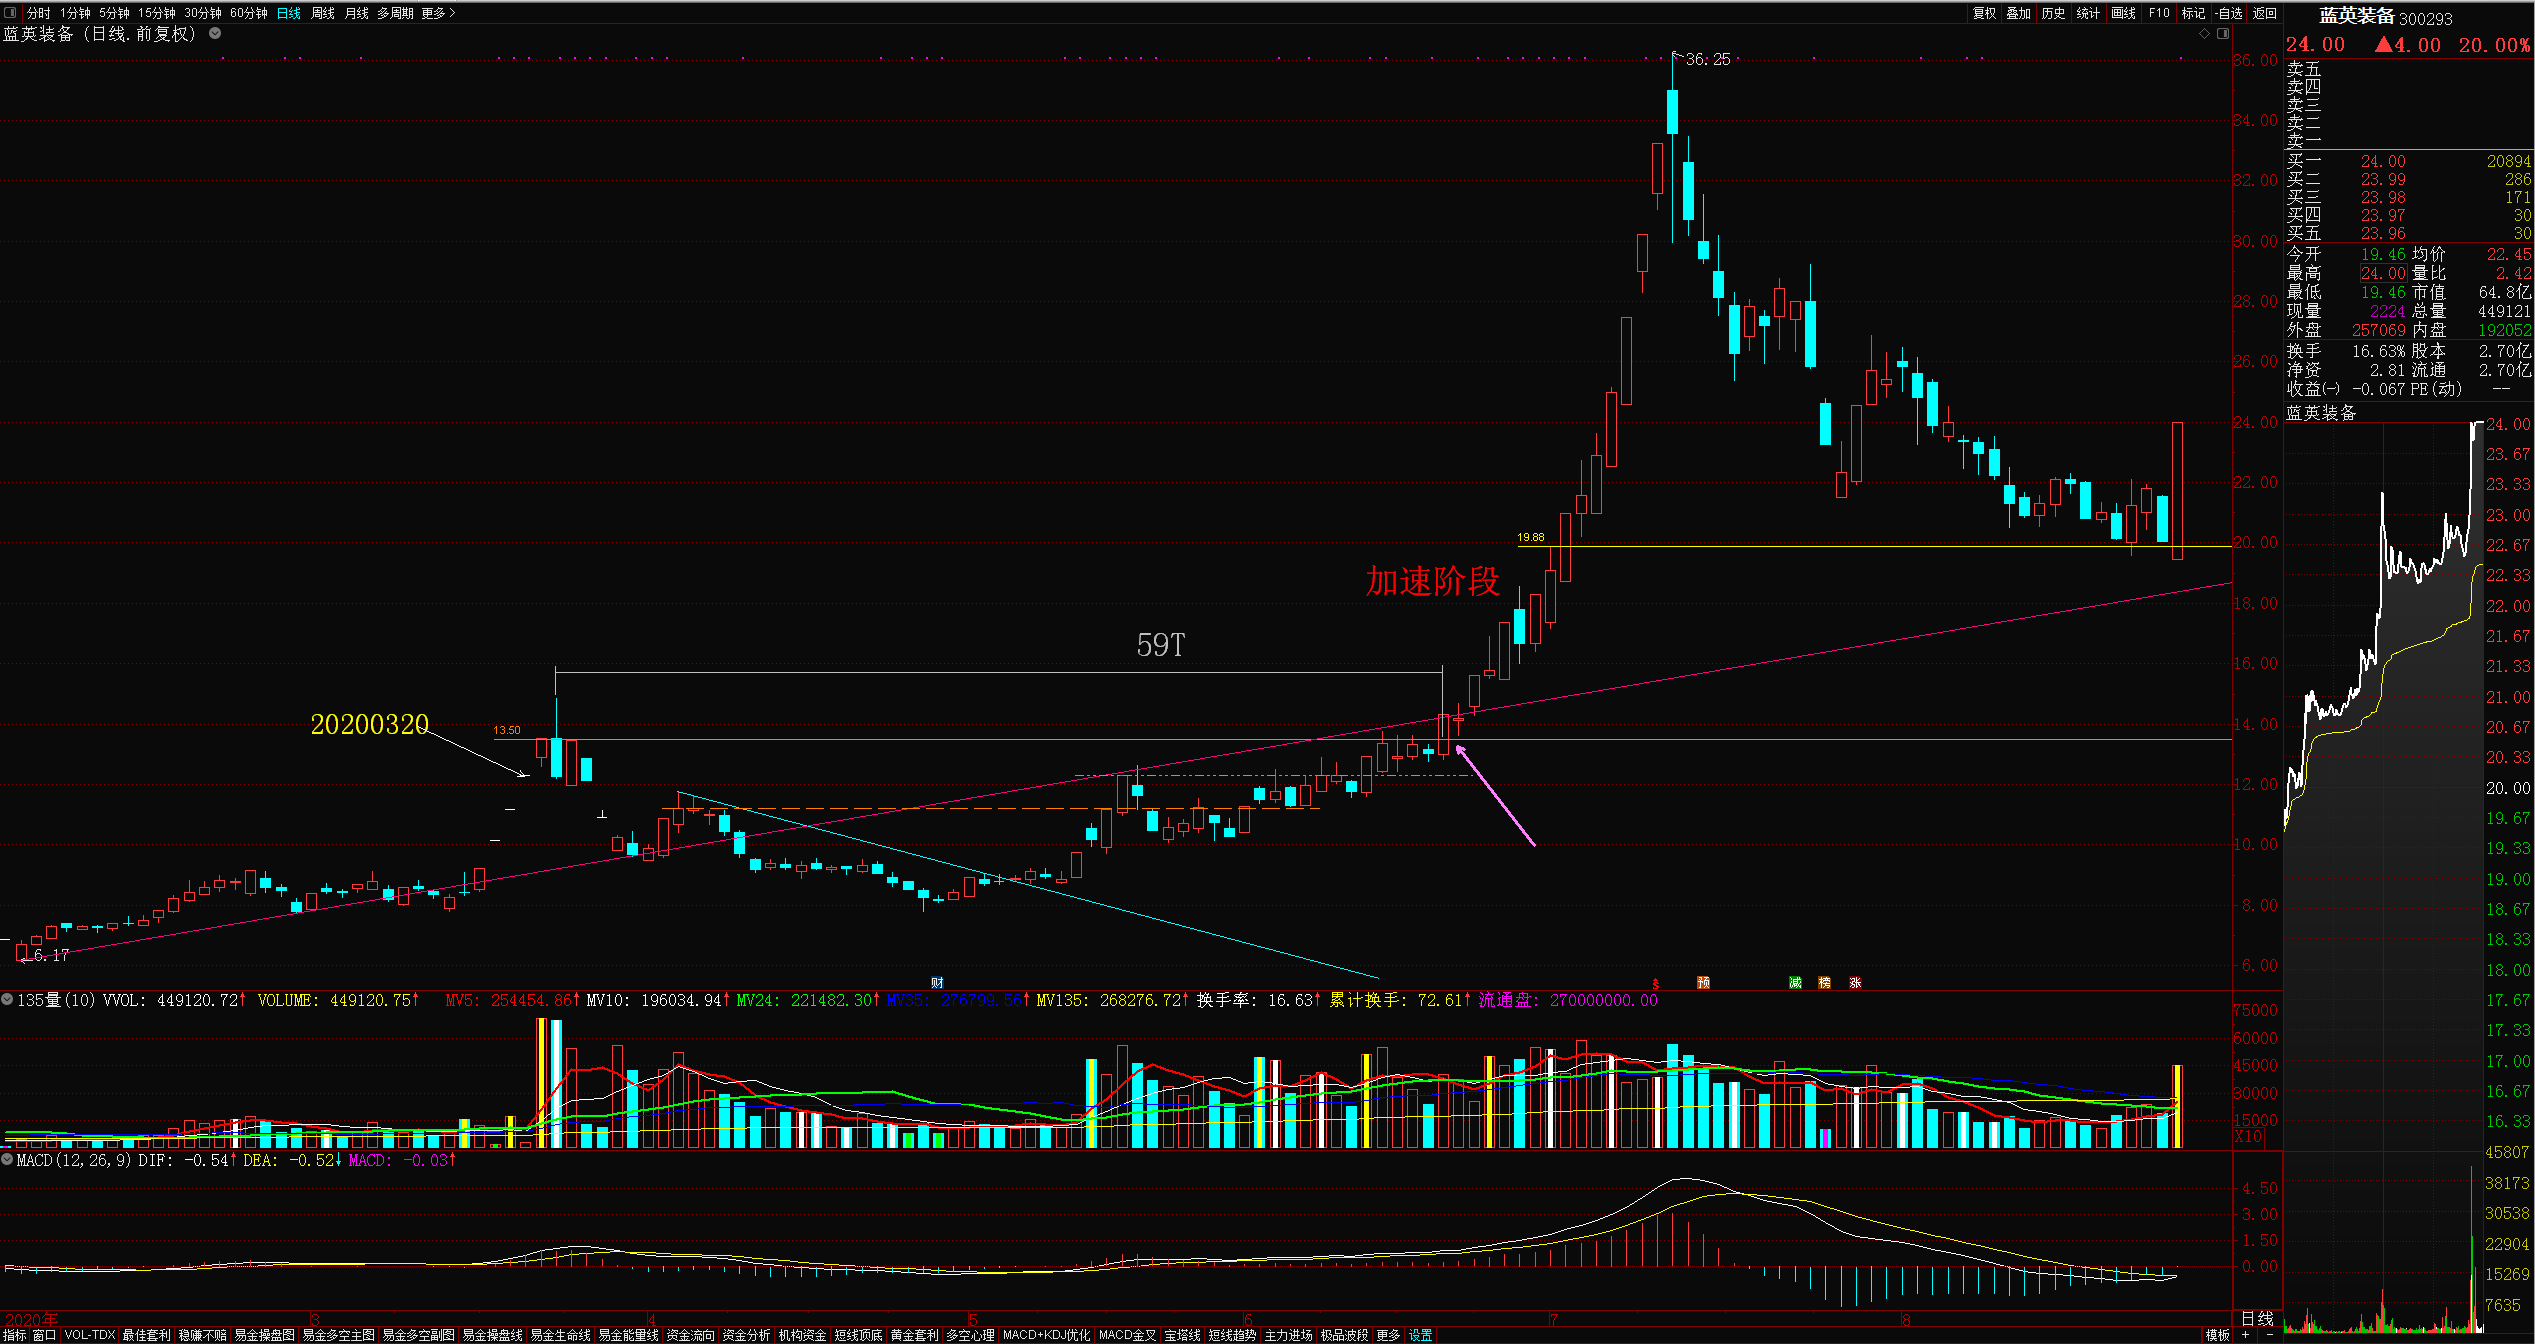Click the 复权 button in top toolbar
This screenshot has width=2535, height=1344.
click(1984, 13)
